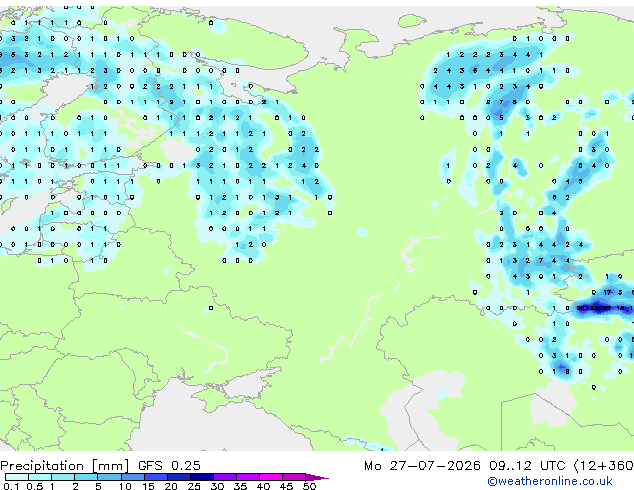The height and width of the screenshot is (490, 634).
Task: Click the "GFS 0.25" model label
Action: 169,466
